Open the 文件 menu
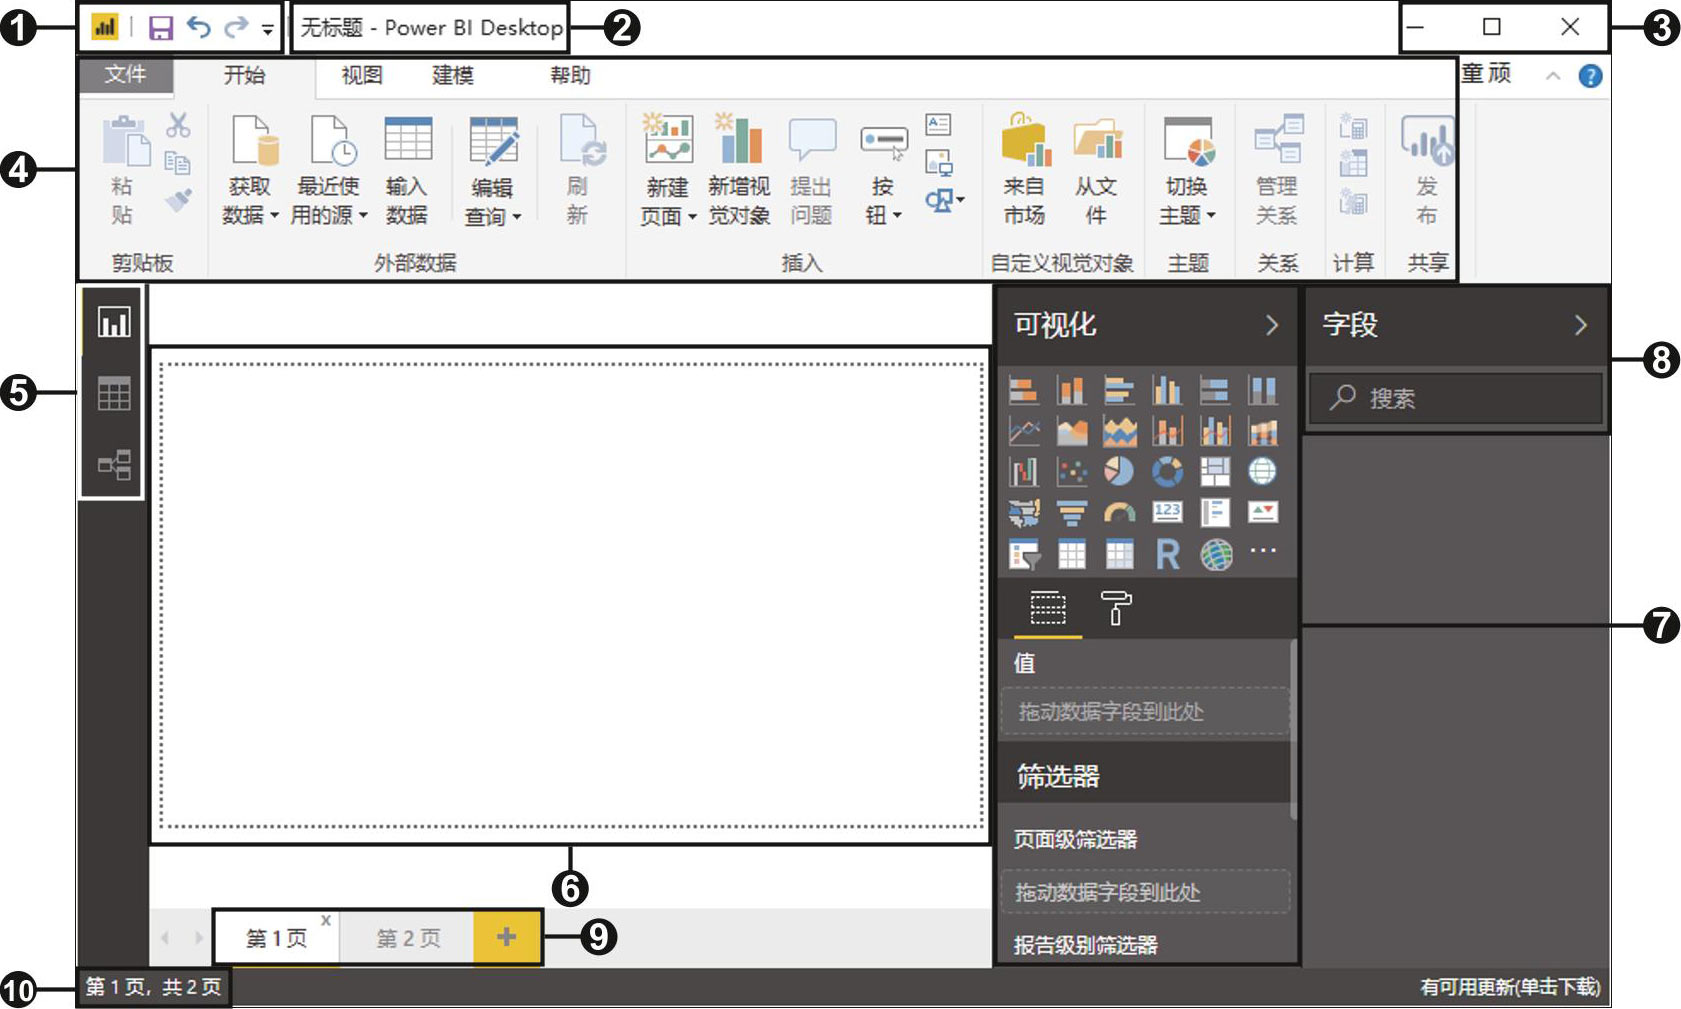This screenshot has width=1681, height=1009. pos(125,74)
